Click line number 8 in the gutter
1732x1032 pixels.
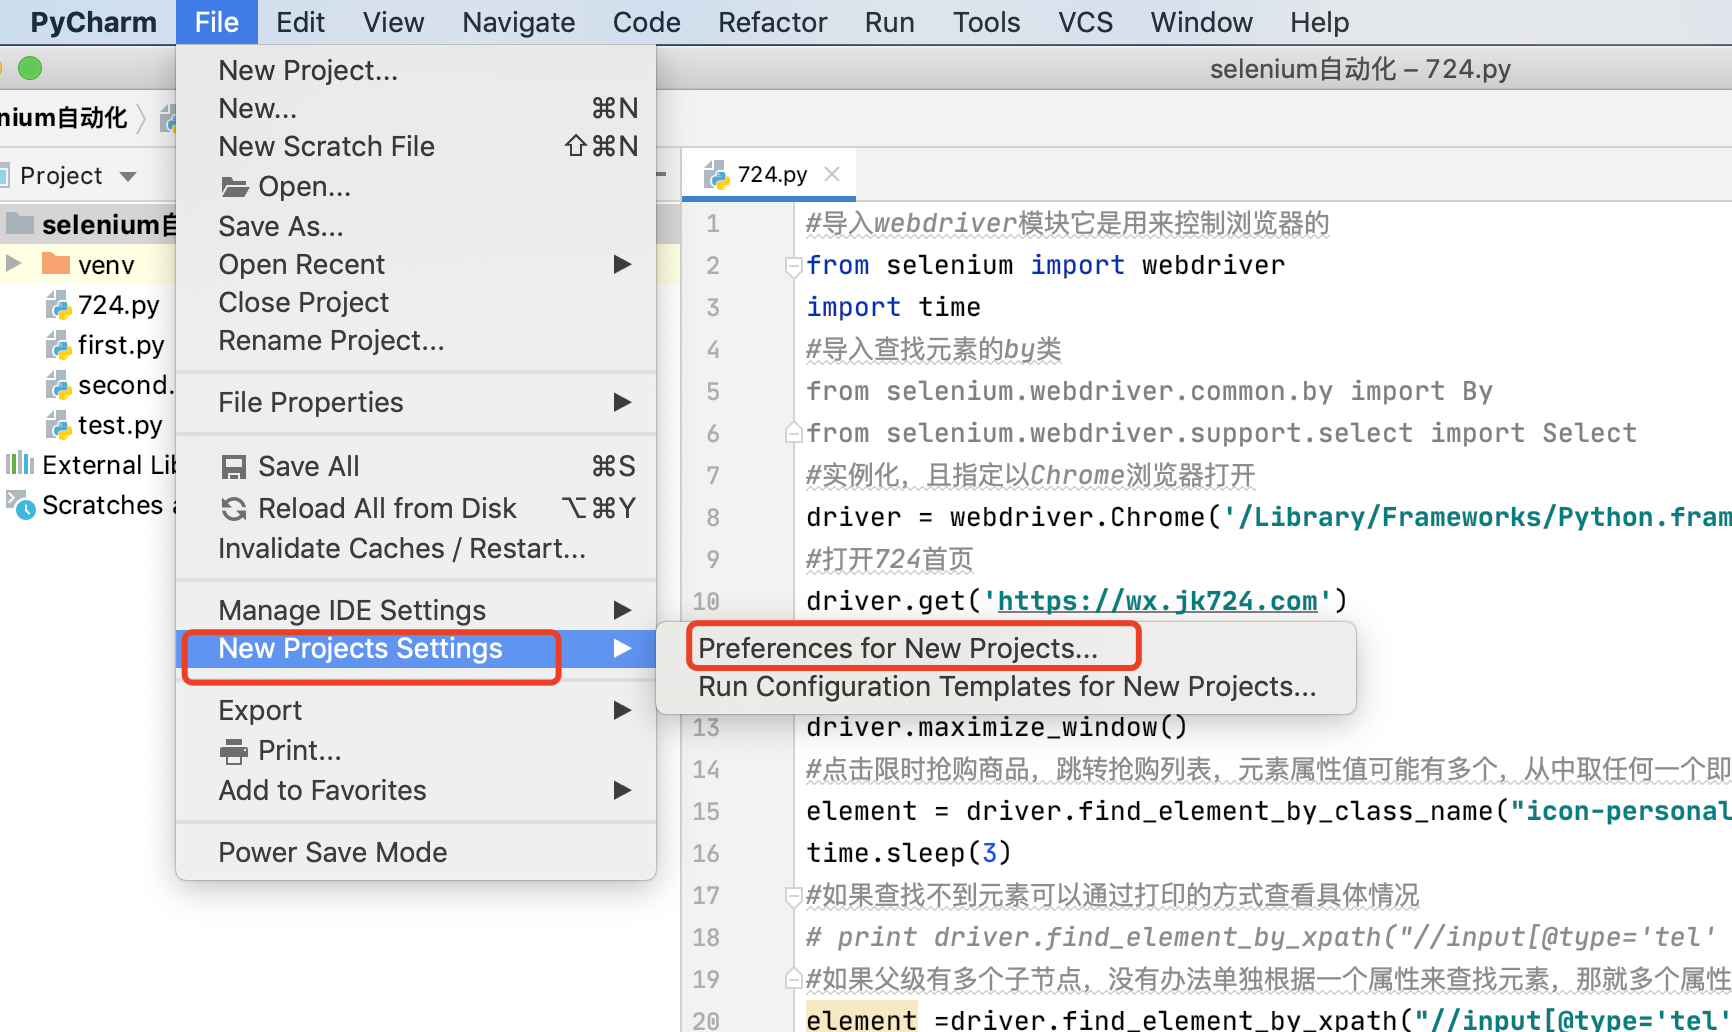(x=713, y=518)
